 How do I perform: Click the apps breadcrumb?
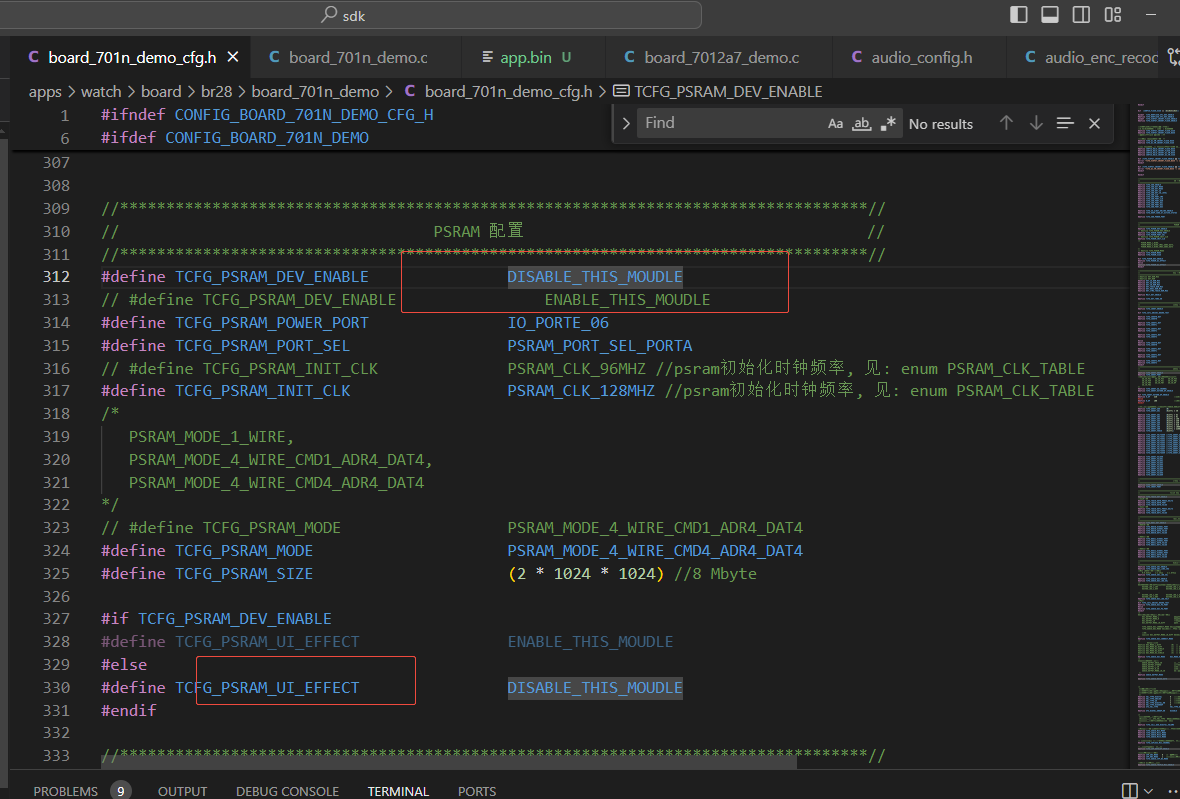click(45, 92)
